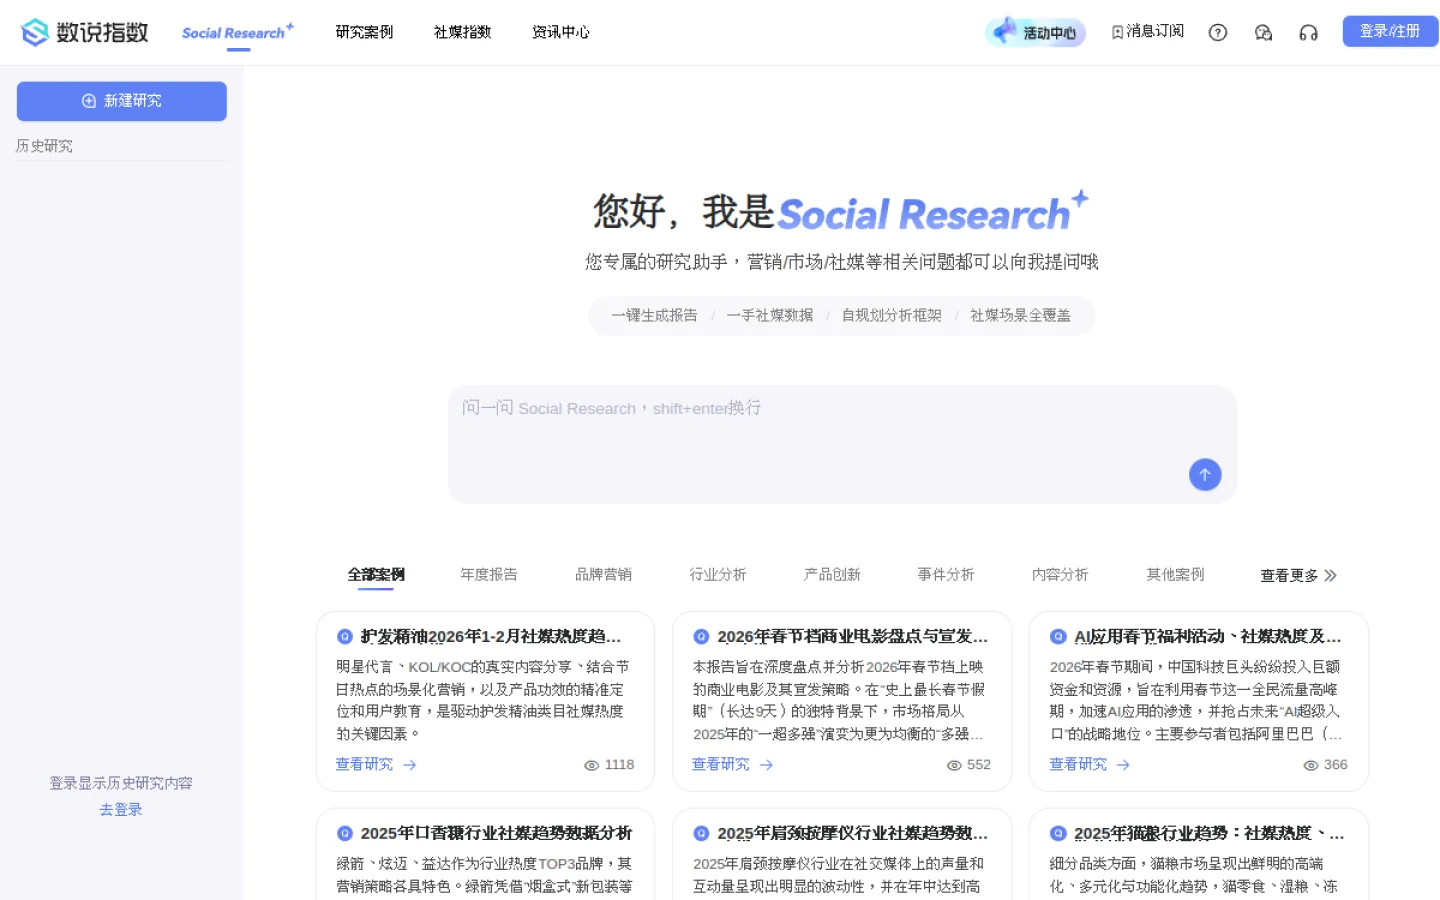Viewport: 1440px width, 900px height.
Task: Open the 活动中心 megaphone banner
Action: coord(1036,32)
